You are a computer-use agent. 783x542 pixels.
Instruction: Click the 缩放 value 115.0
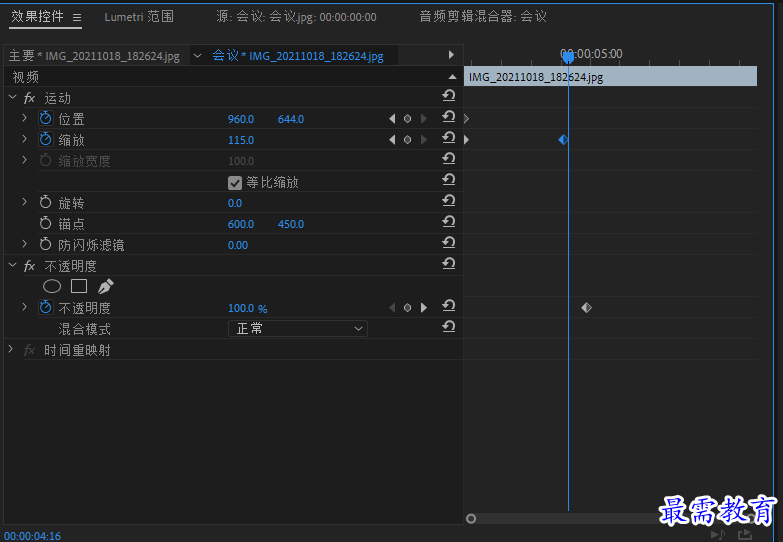coord(241,140)
